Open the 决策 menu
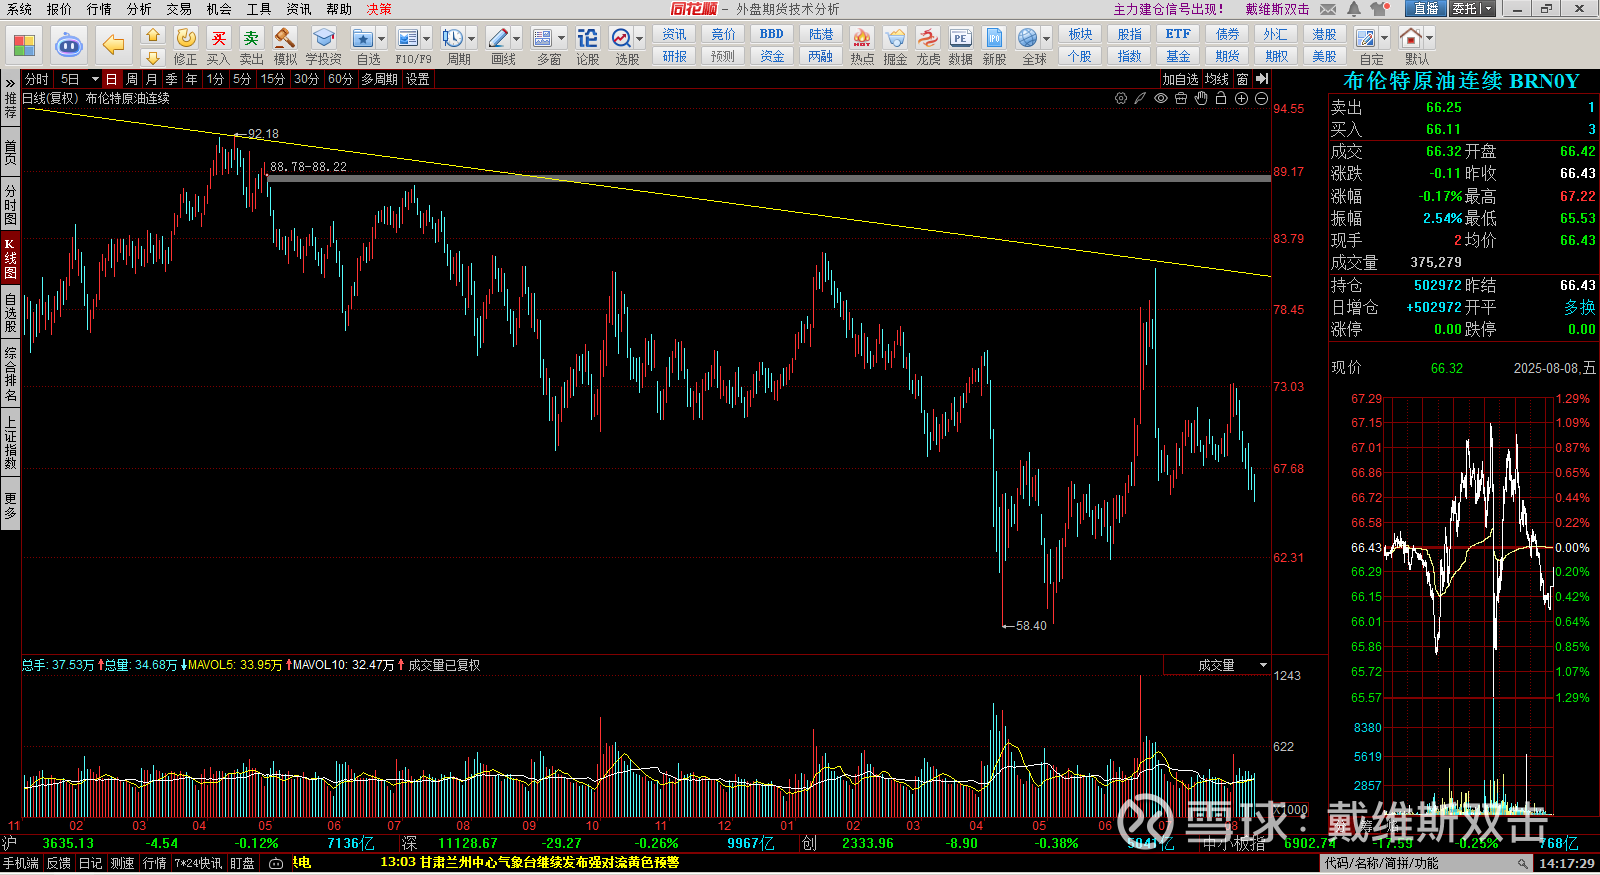This screenshot has height=875, width=1600. click(x=379, y=9)
